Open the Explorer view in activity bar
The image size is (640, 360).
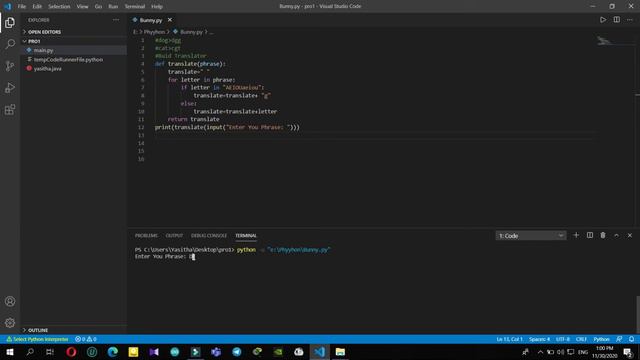pyautogui.click(x=10, y=22)
